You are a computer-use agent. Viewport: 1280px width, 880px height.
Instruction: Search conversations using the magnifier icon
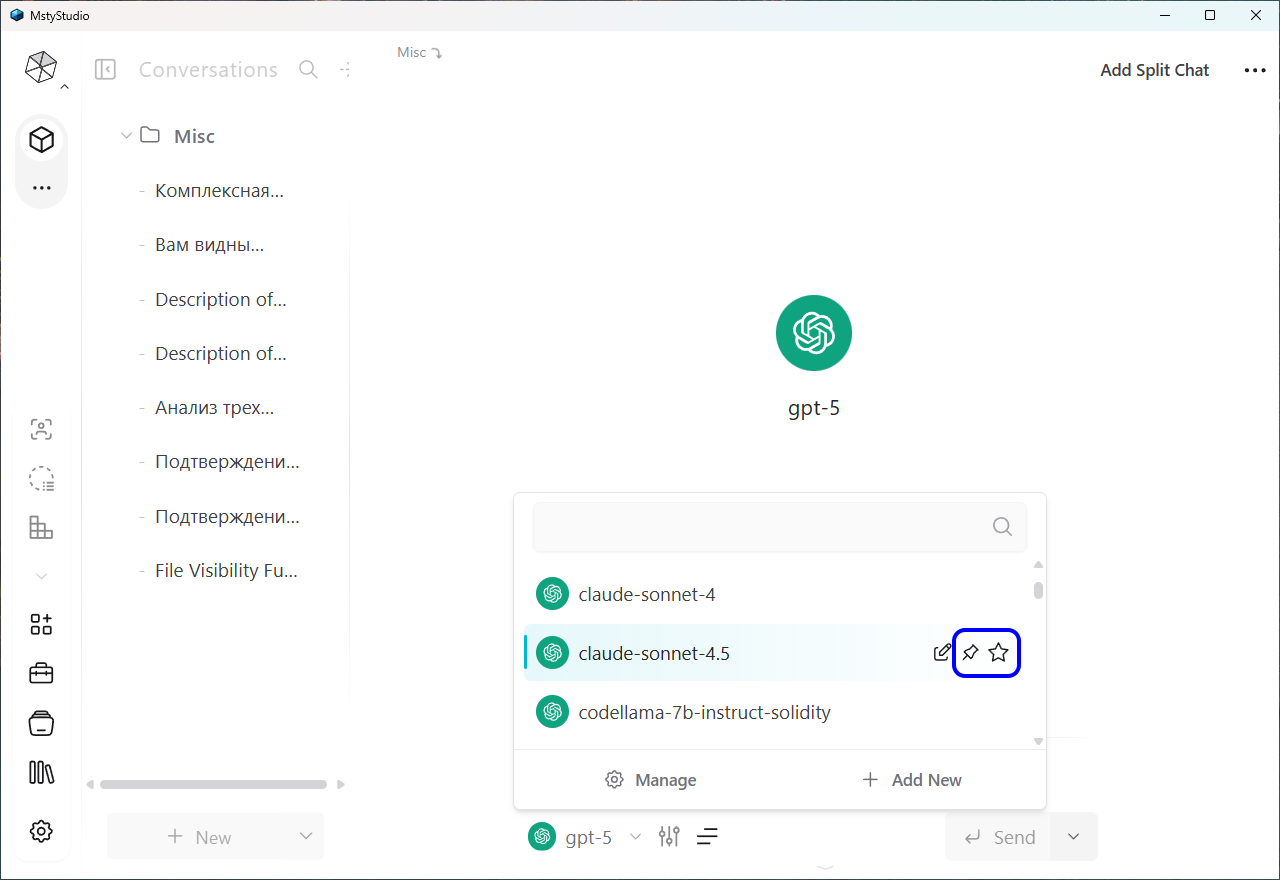pos(309,69)
